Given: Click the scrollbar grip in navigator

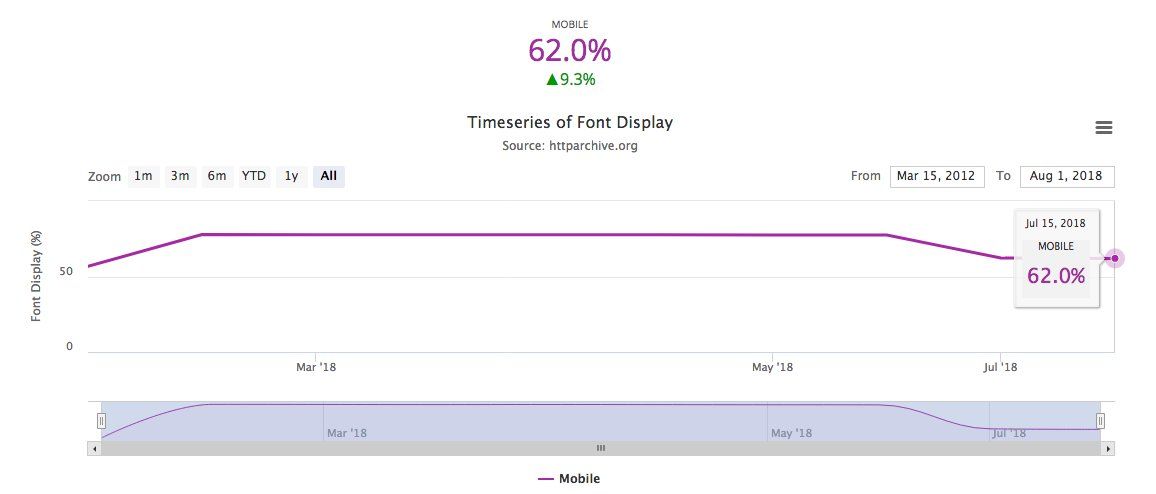Looking at the screenshot, I should coord(601,448).
